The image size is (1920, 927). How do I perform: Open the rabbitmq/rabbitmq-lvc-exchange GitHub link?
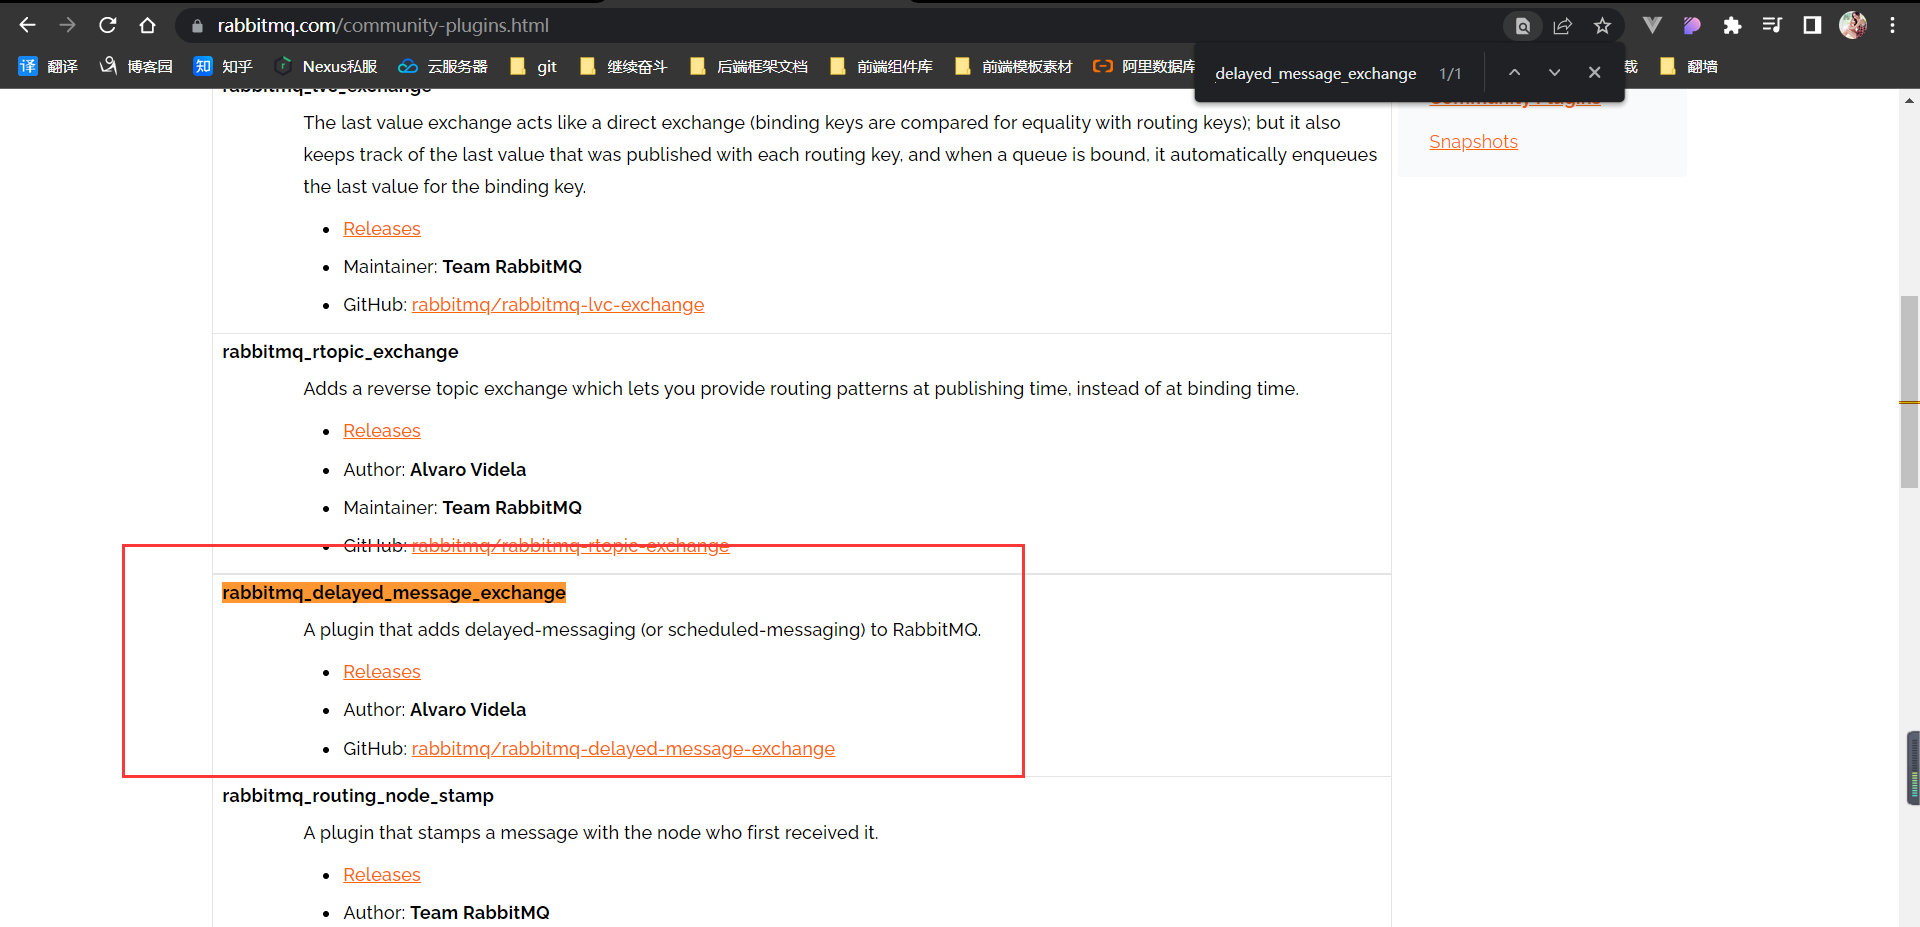(x=558, y=305)
